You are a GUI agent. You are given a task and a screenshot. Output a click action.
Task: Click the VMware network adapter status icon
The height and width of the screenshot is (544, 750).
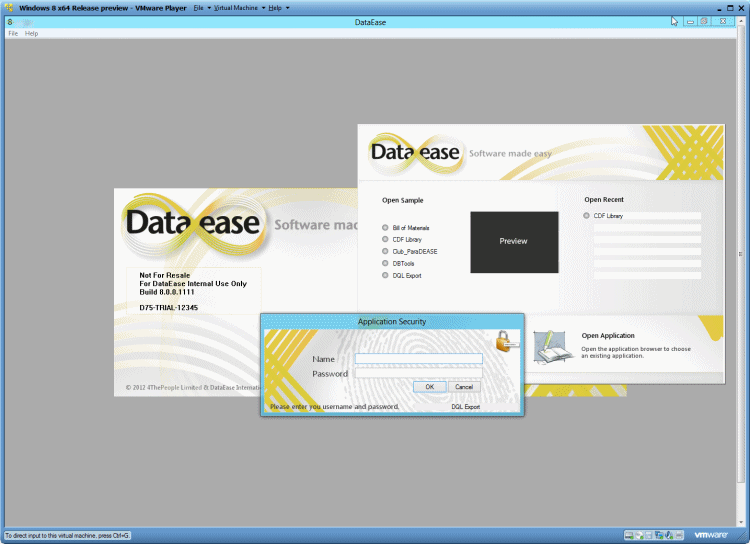(659, 535)
